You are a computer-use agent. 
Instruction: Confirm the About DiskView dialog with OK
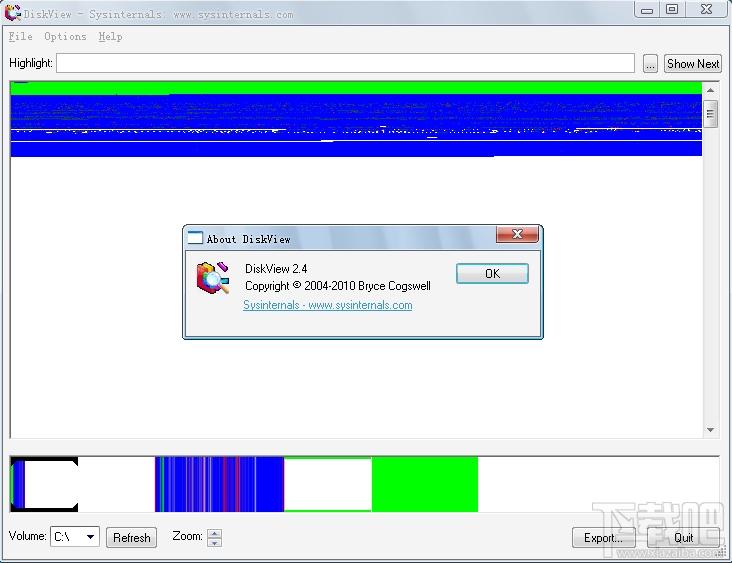492,273
